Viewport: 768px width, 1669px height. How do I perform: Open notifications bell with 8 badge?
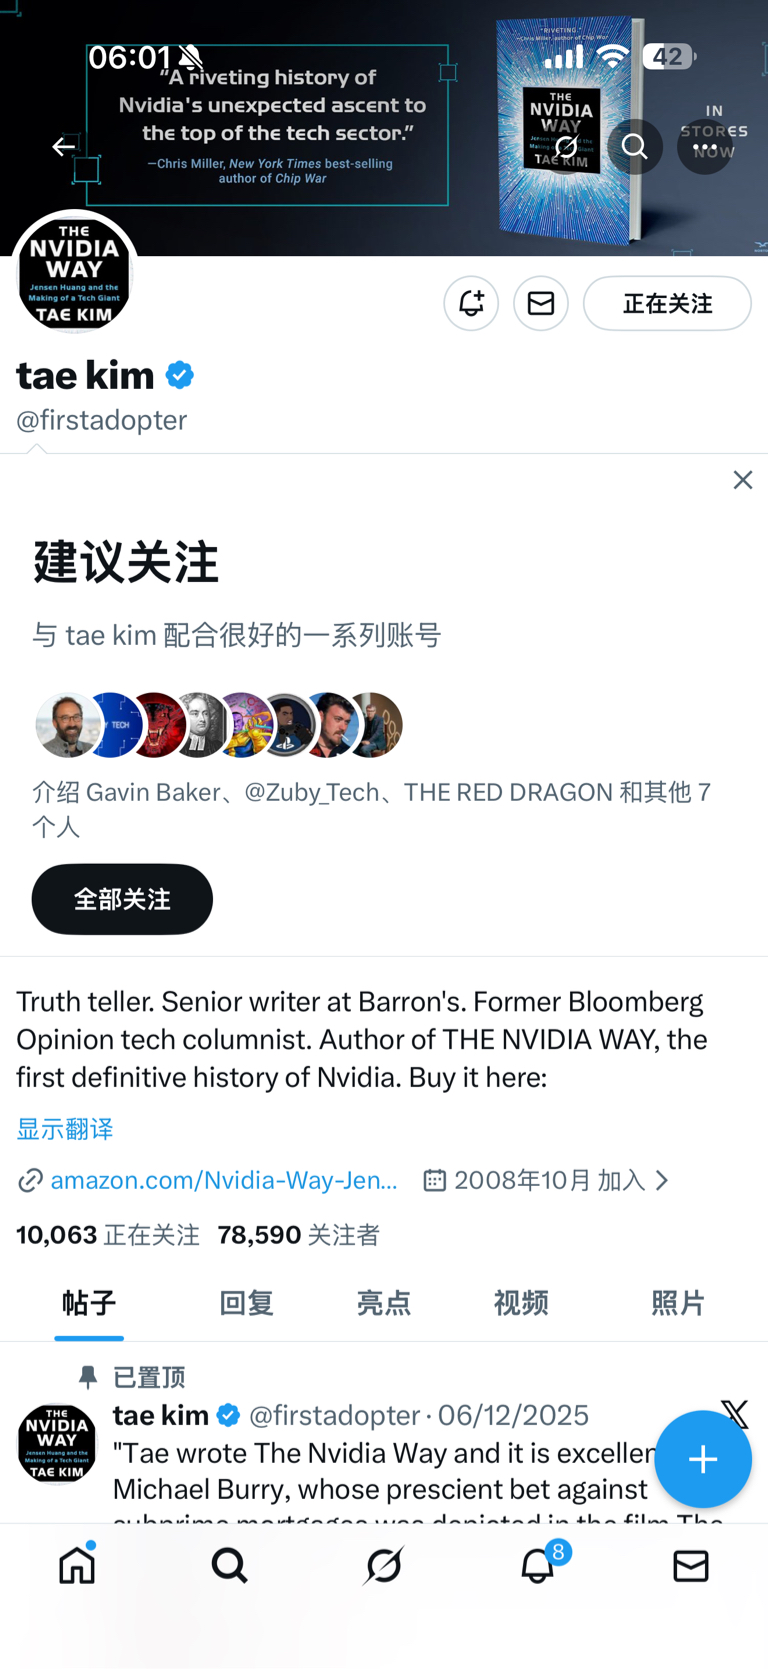pos(540,1563)
